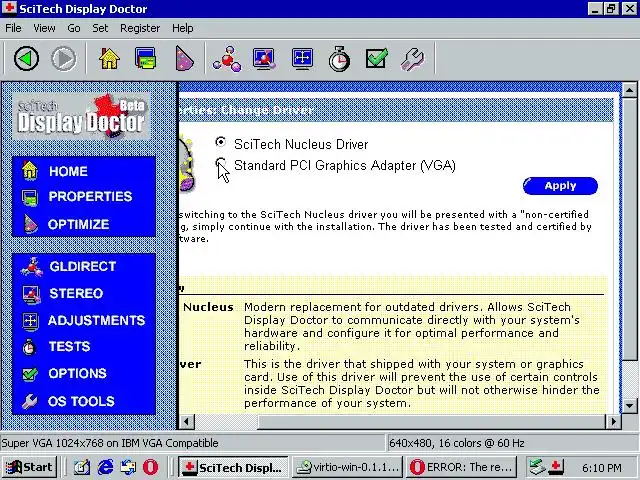
Task: Go to the OS TOOLS sidebar link
Action: (x=81, y=401)
